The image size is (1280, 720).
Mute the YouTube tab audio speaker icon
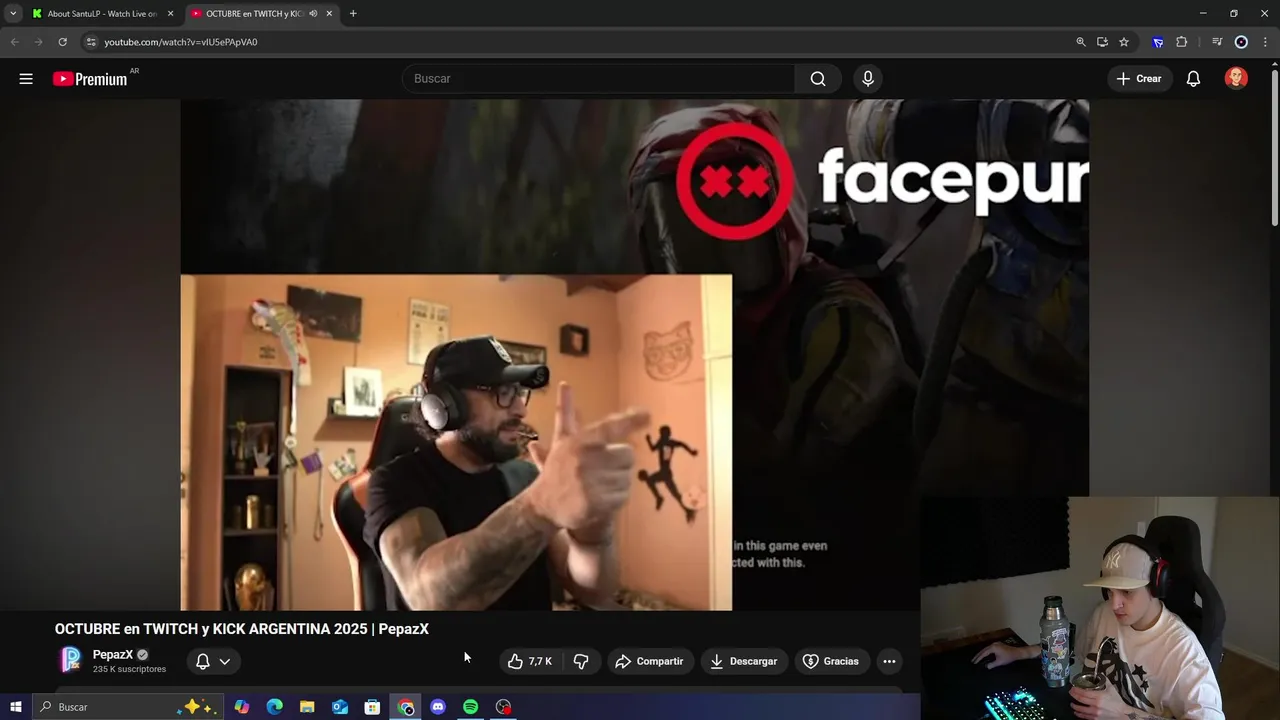coord(313,14)
